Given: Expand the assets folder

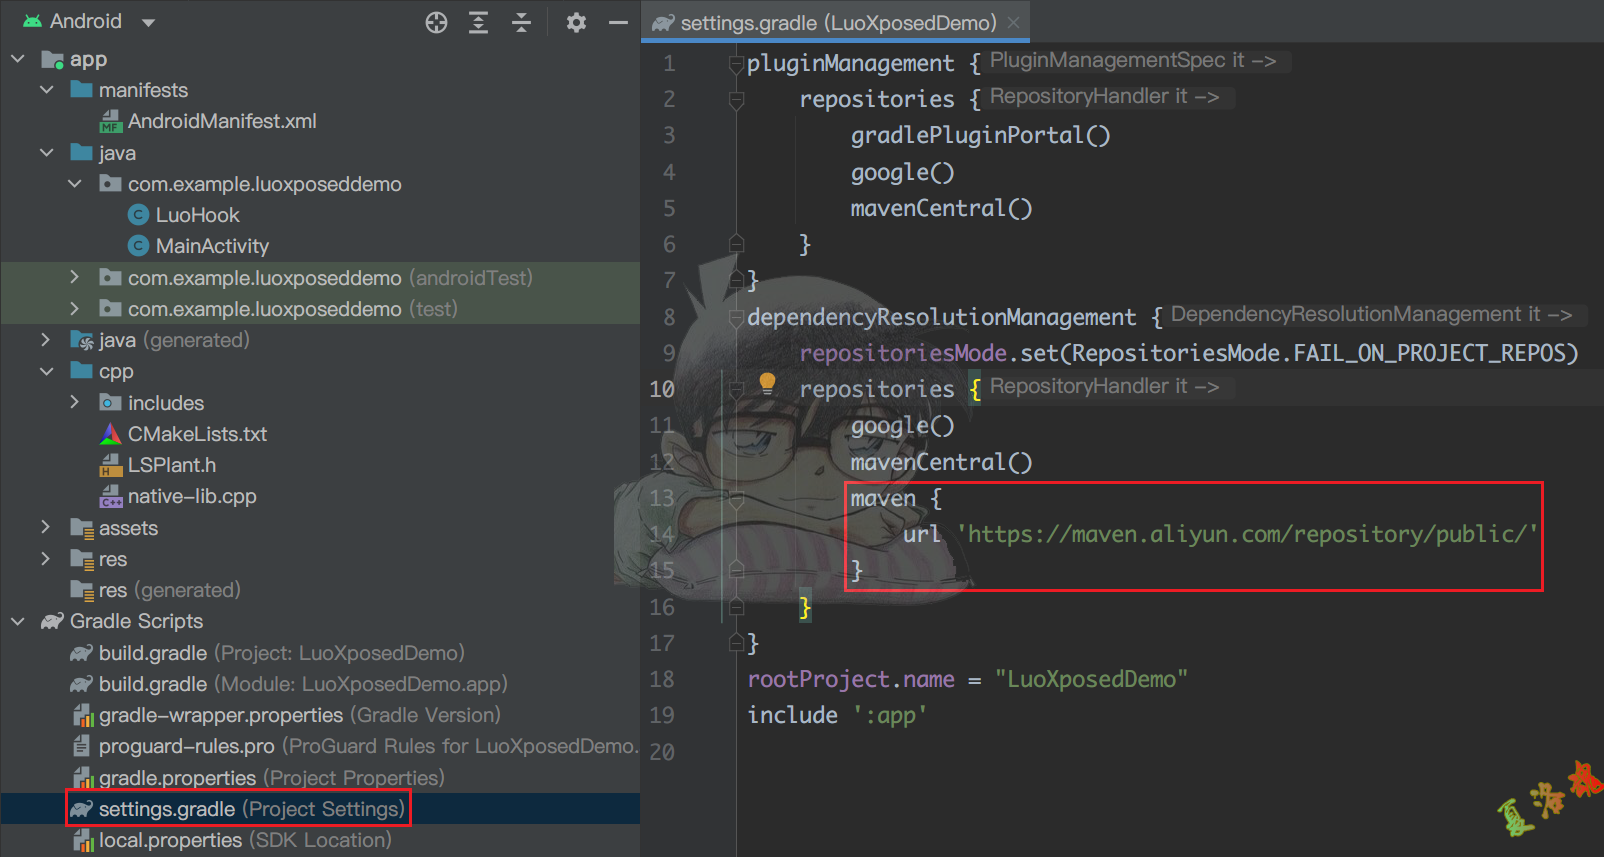Looking at the screenshot, I should (46, 527).
